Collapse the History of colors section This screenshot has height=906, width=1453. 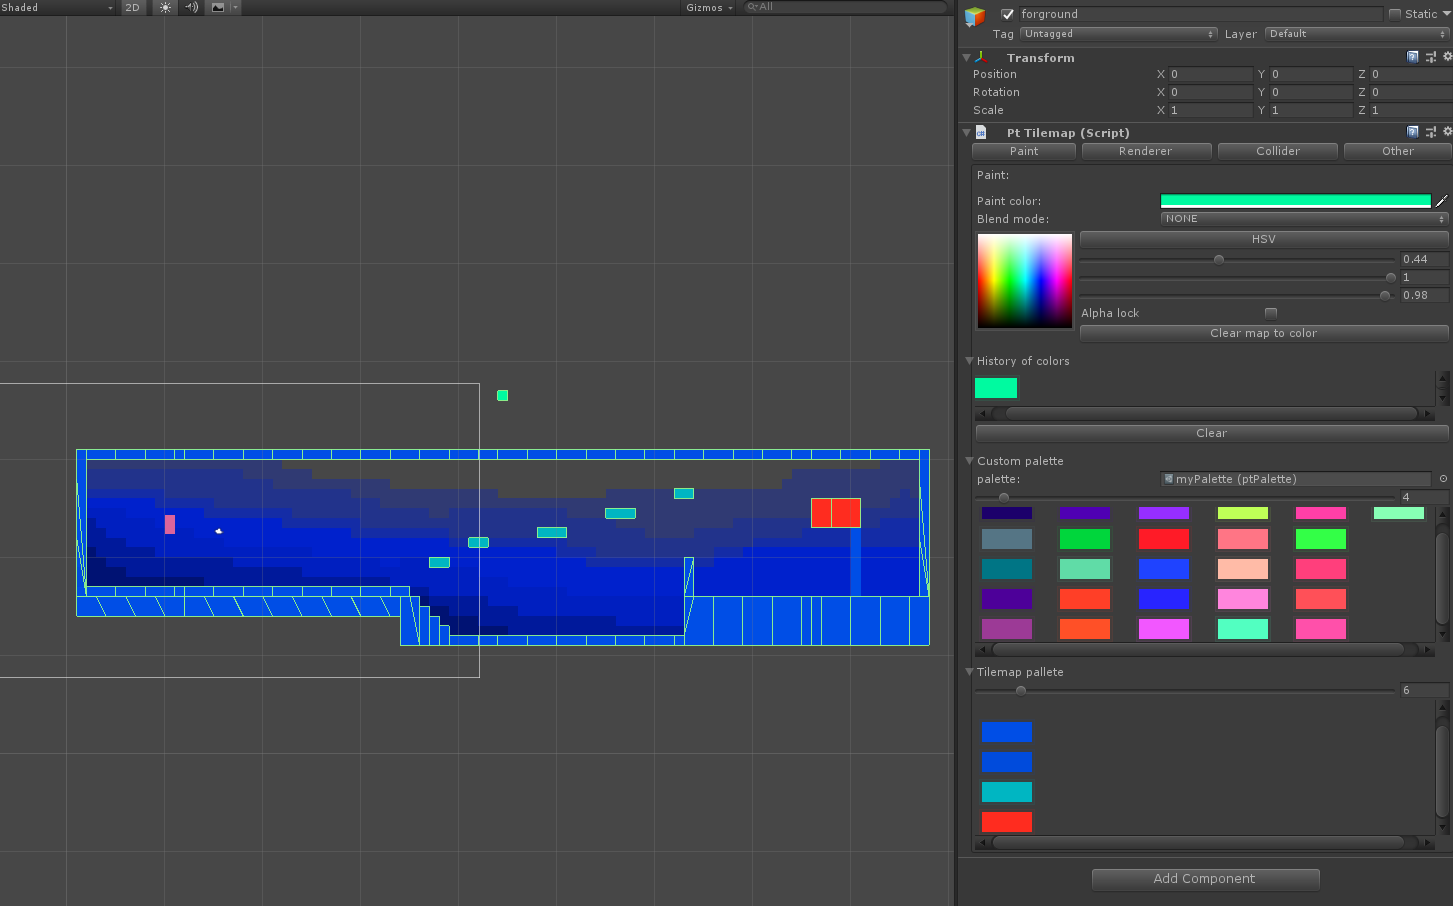pos(969,361)
